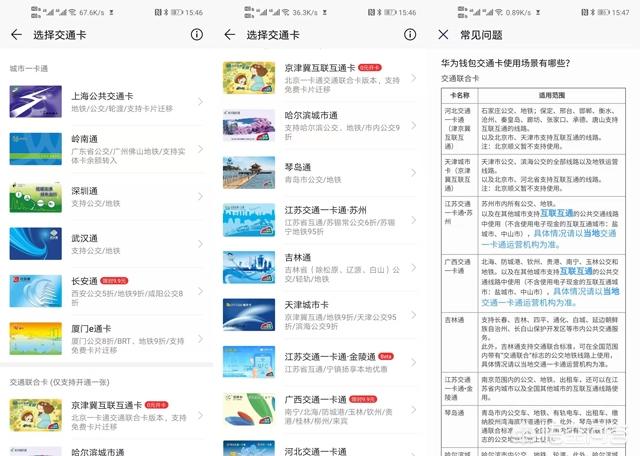This screenshot has height=456, width=640.
Task: Open the chevron on the 江苏交通一卡通·苏州 row
Action: [413, 220]
